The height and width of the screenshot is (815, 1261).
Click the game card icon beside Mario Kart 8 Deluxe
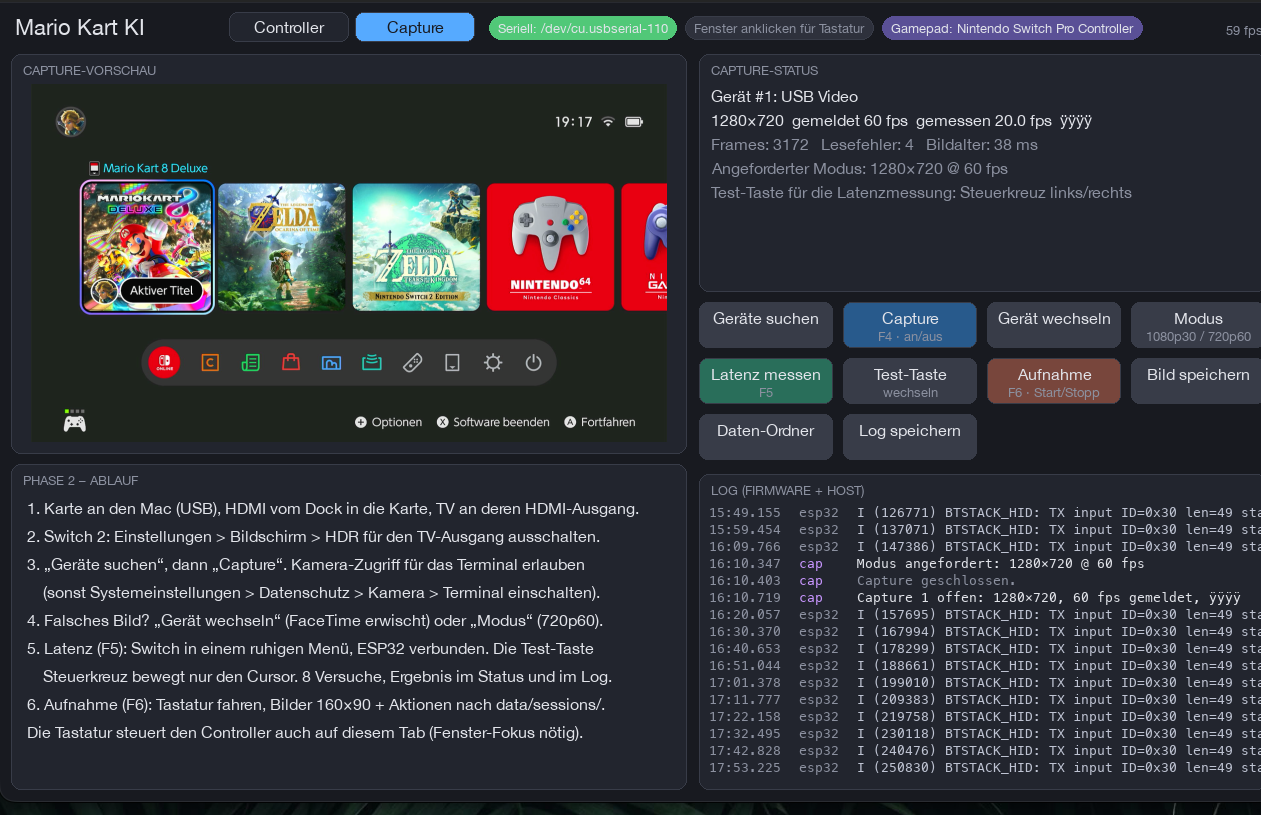[94, 168]
